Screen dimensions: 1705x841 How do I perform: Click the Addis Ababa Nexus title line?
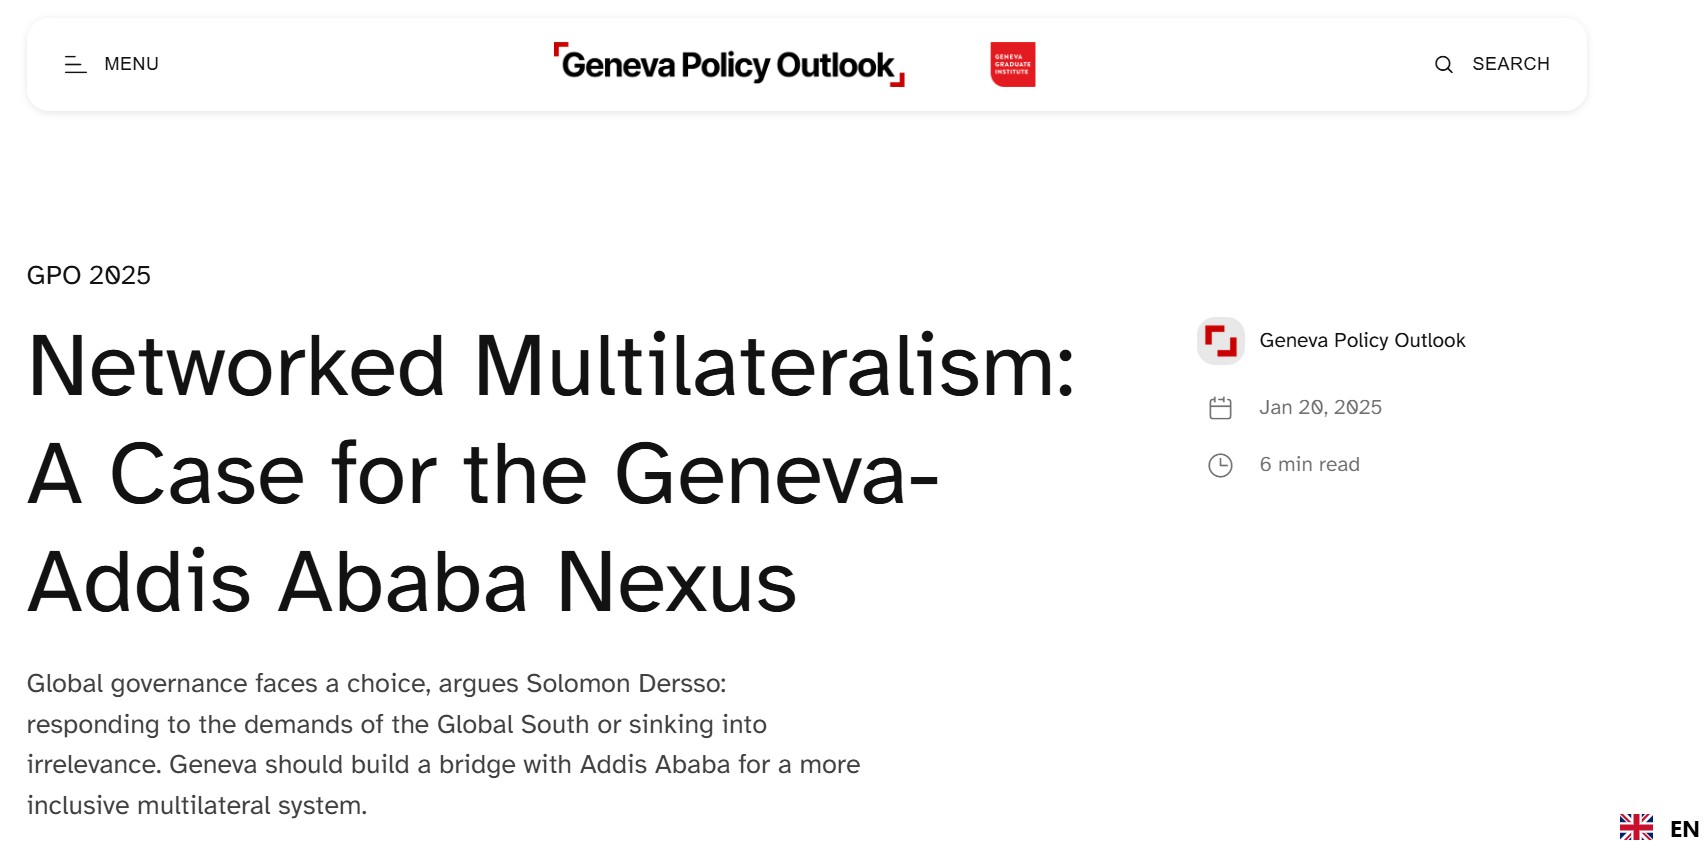pos(412,582)
